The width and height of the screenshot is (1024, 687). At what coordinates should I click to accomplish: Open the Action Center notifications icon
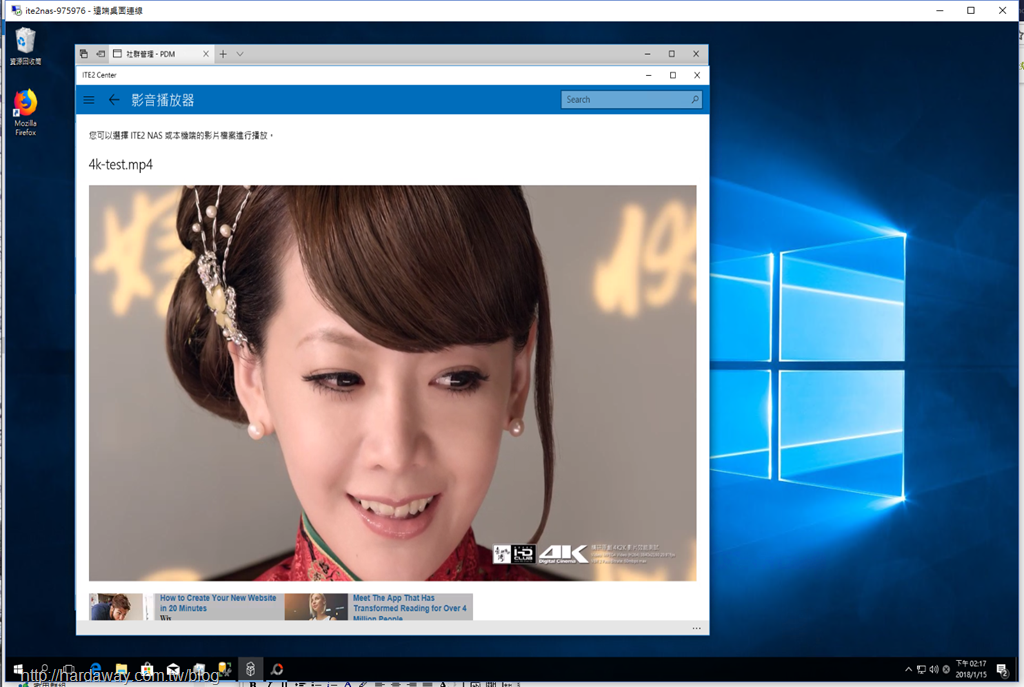coord(1002,669)
